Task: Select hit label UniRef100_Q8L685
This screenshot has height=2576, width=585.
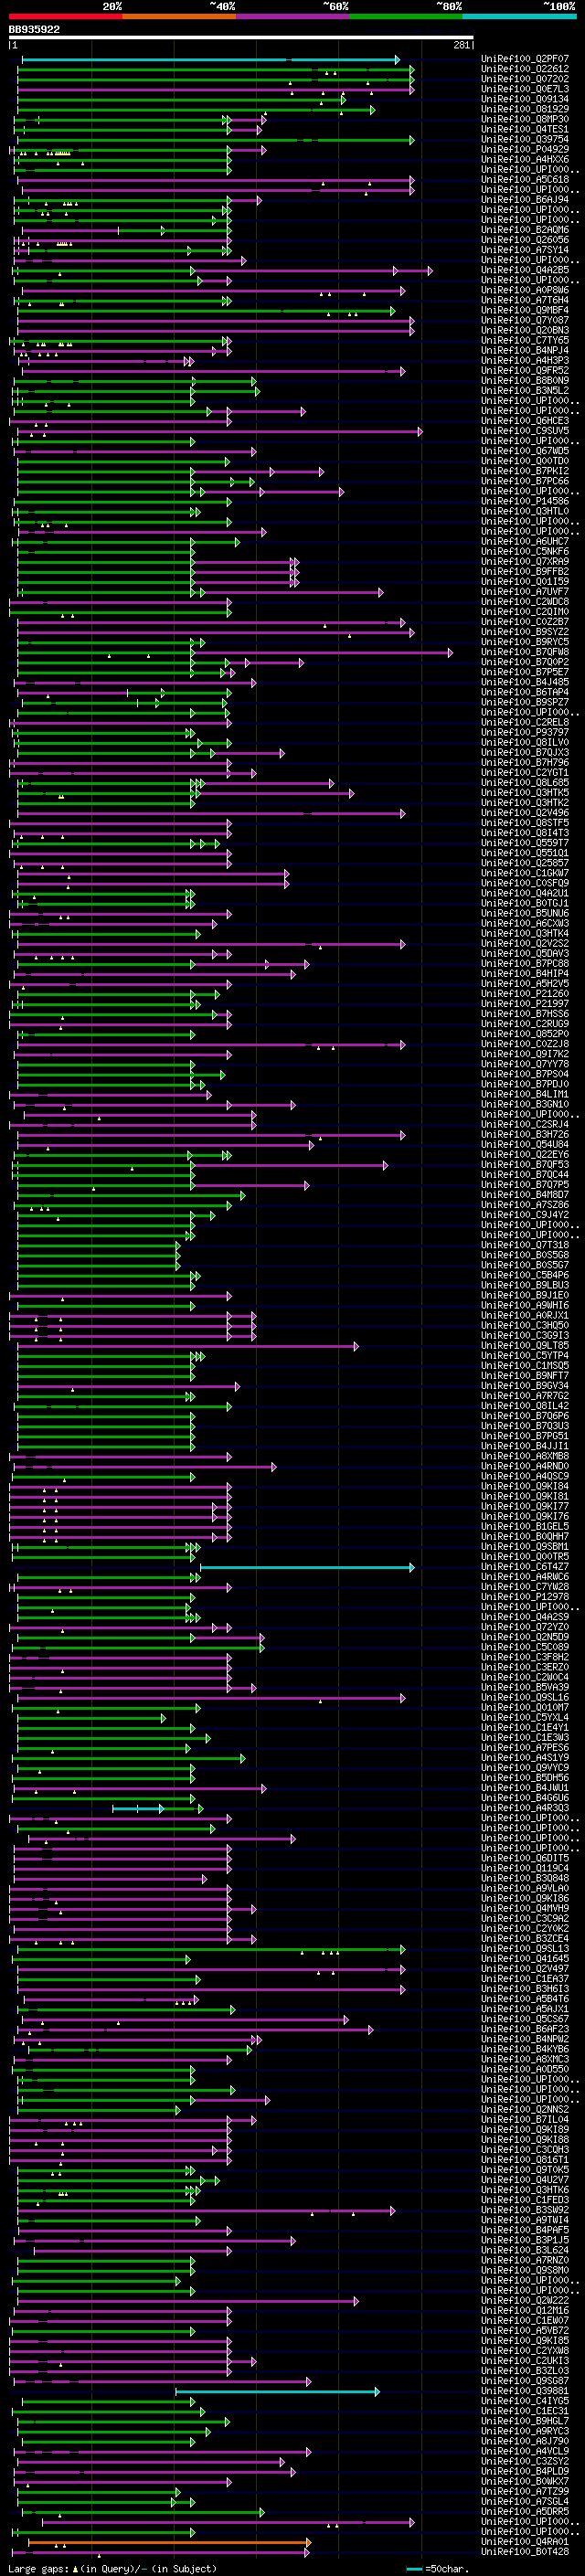Action: [525, 783]
